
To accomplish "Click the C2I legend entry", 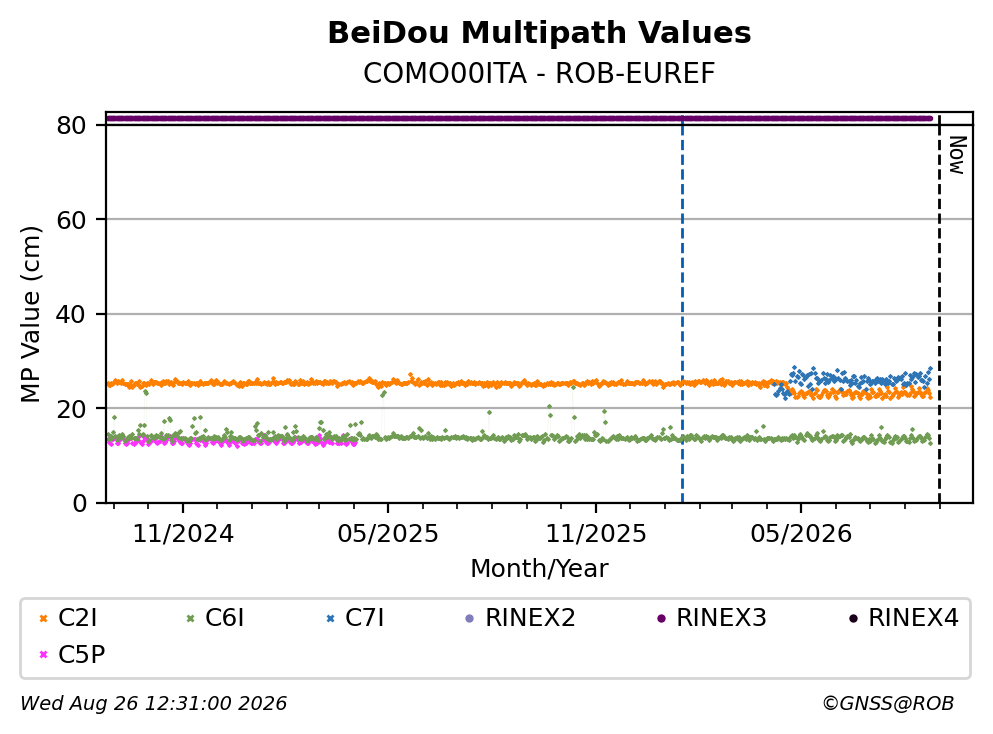I will click(68, 617).
